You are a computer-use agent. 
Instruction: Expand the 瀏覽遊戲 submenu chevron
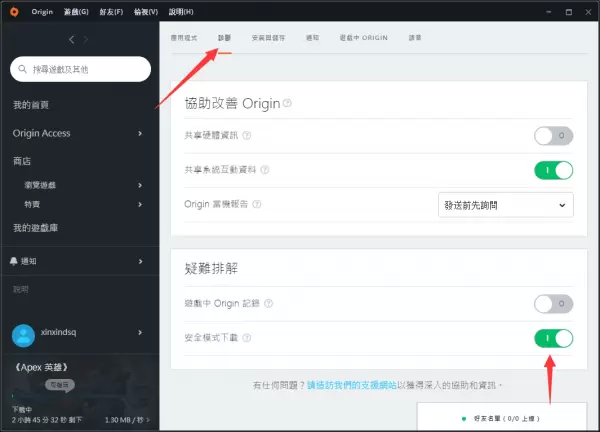[140, 185]
